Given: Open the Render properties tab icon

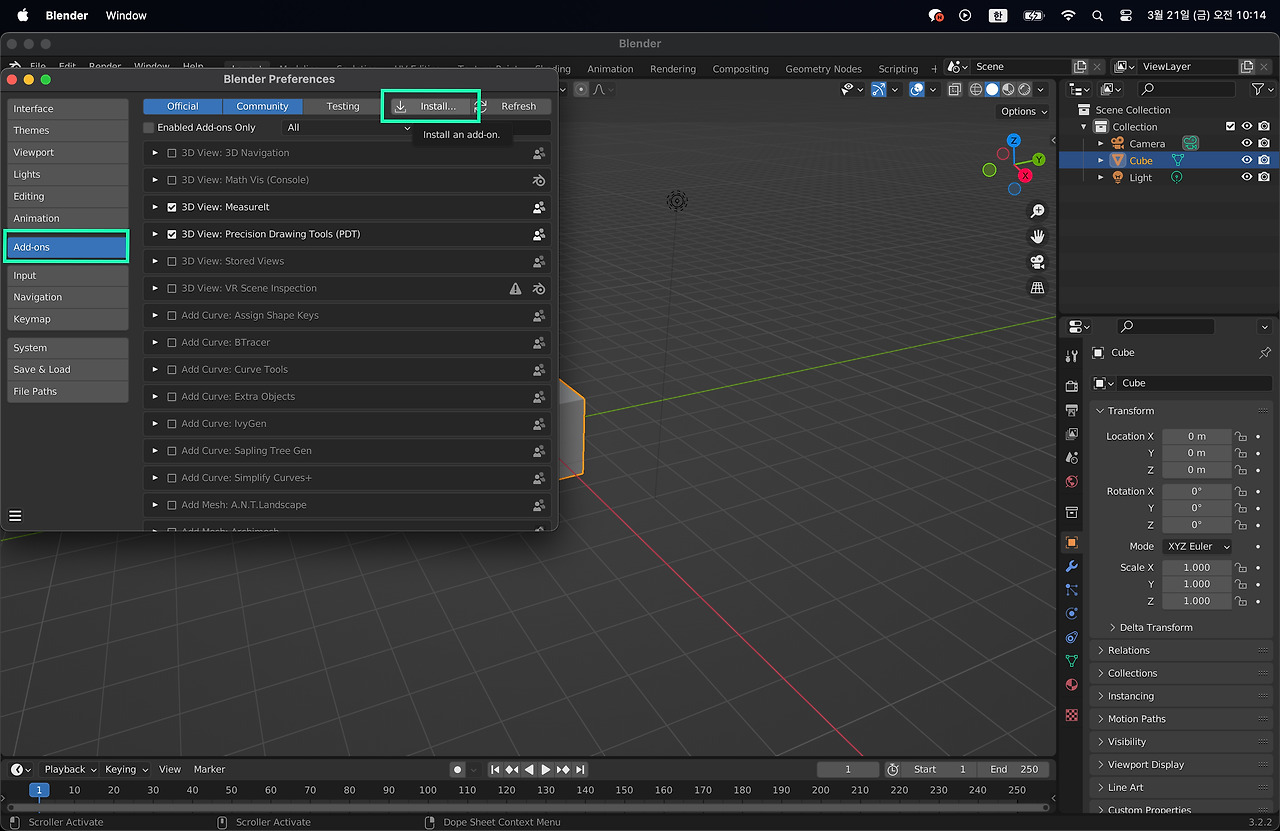Looking at the screenshot, I should pos(1072,386).
